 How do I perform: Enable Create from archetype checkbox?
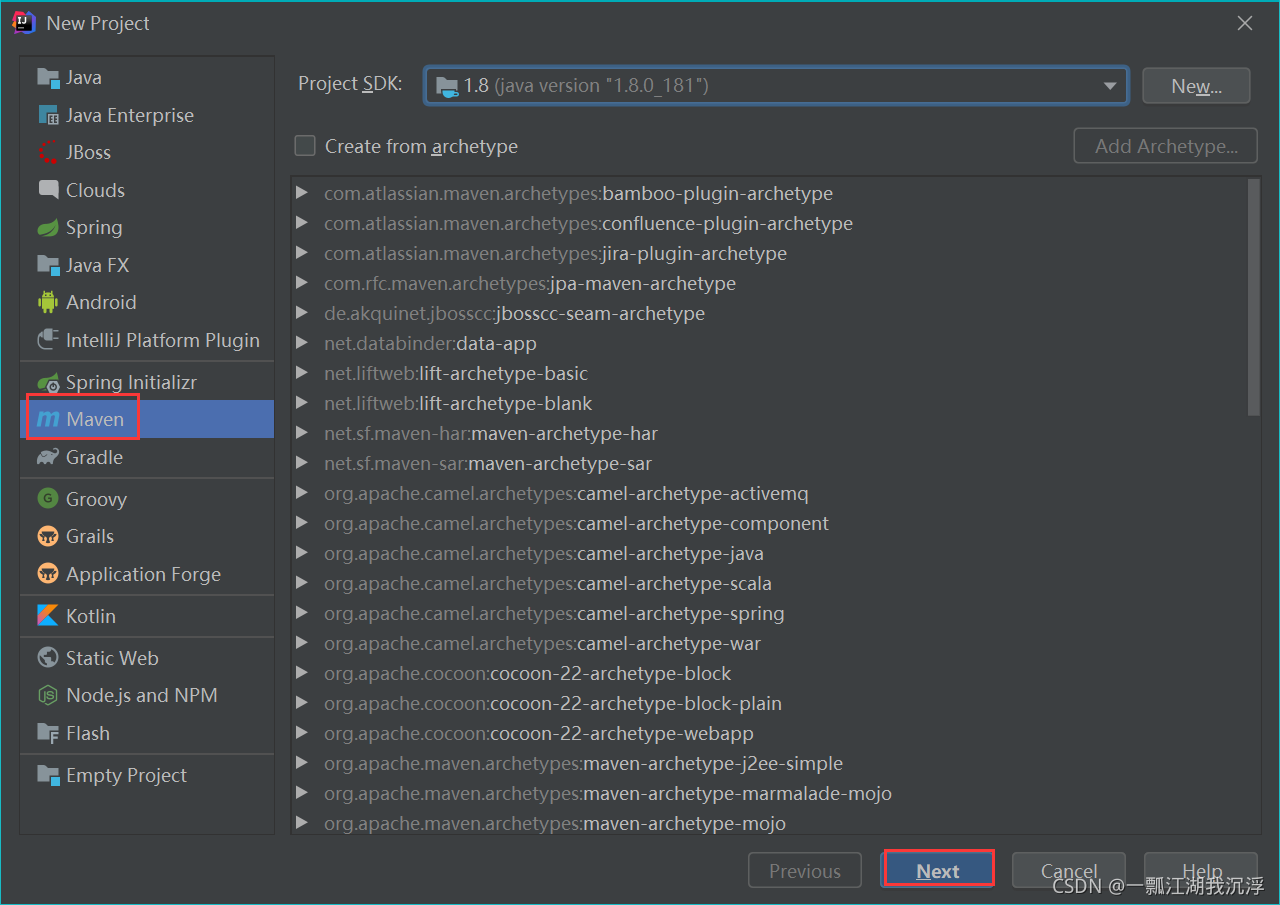point(305,146)
